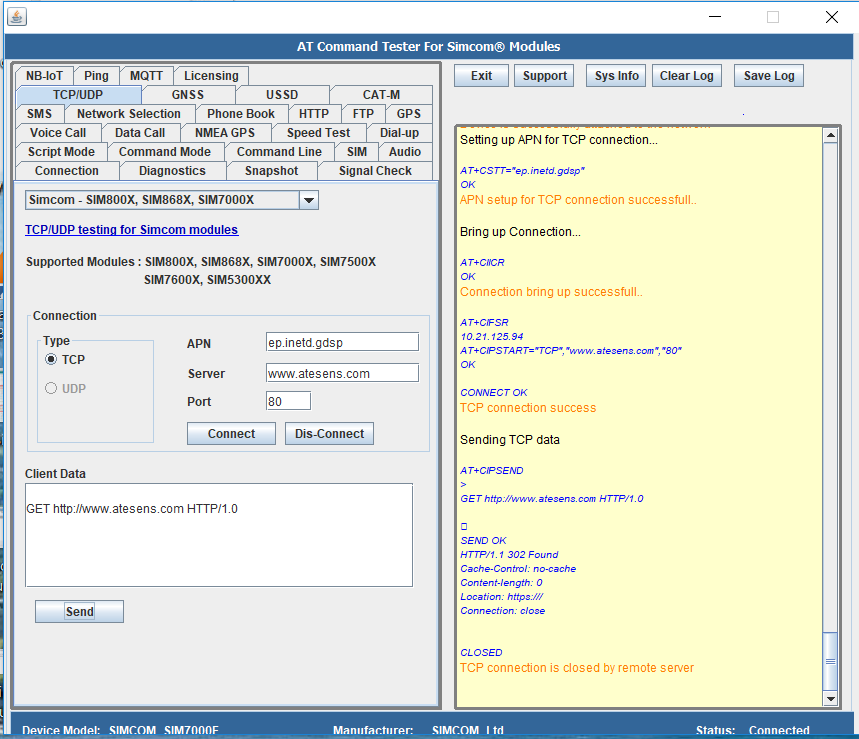The image size is (859, 739).
Task: Select the TCP radio button
Action: (51, 359)
